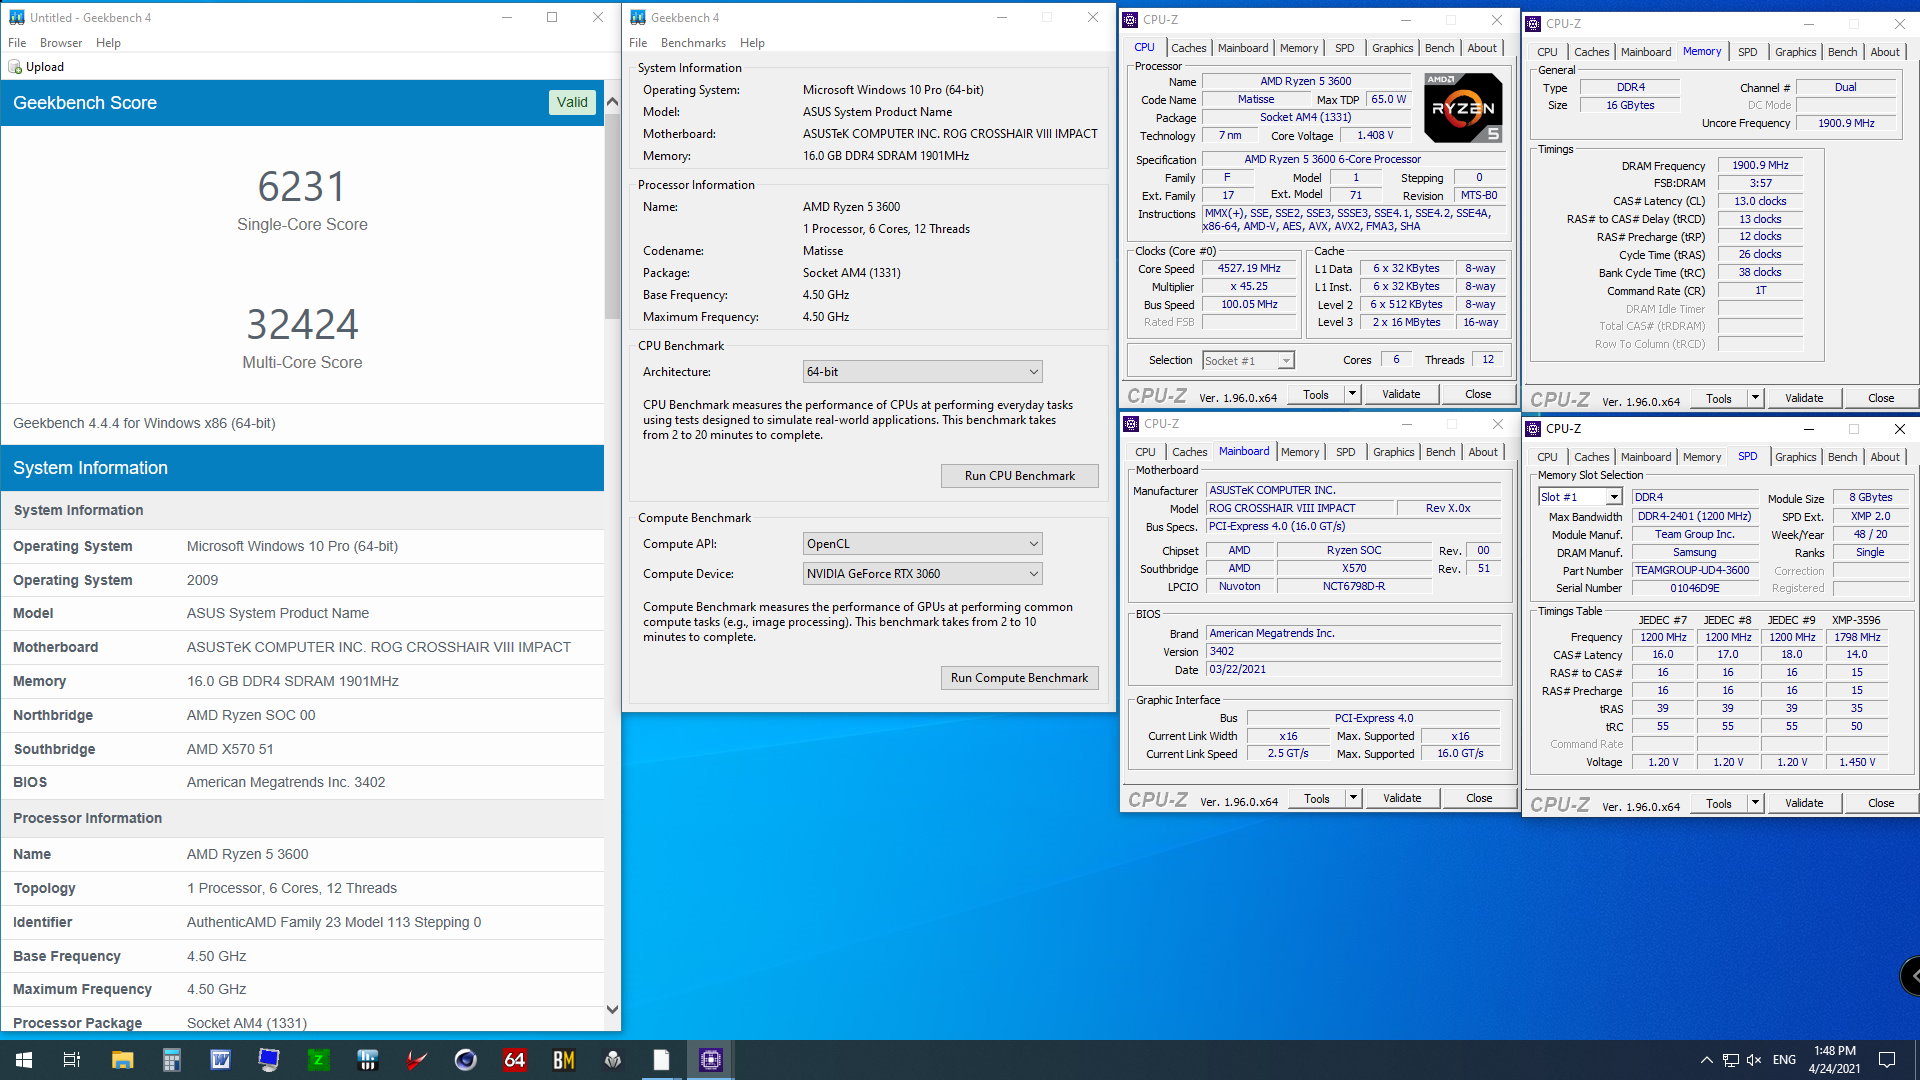Open the notification center icon

tap(1887, 1060)
